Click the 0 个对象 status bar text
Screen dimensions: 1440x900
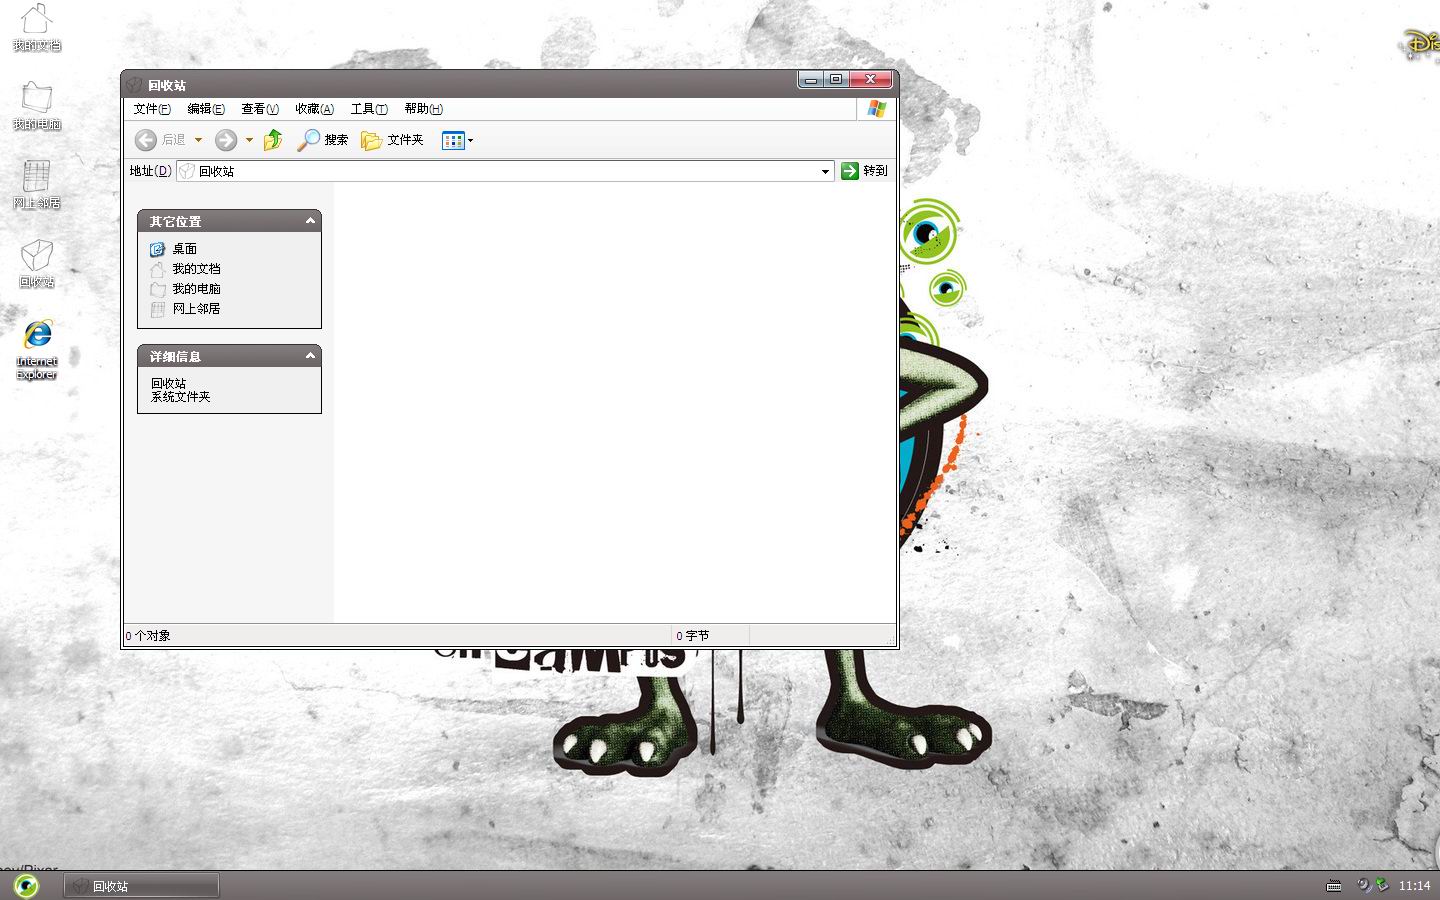coord(148,636)
